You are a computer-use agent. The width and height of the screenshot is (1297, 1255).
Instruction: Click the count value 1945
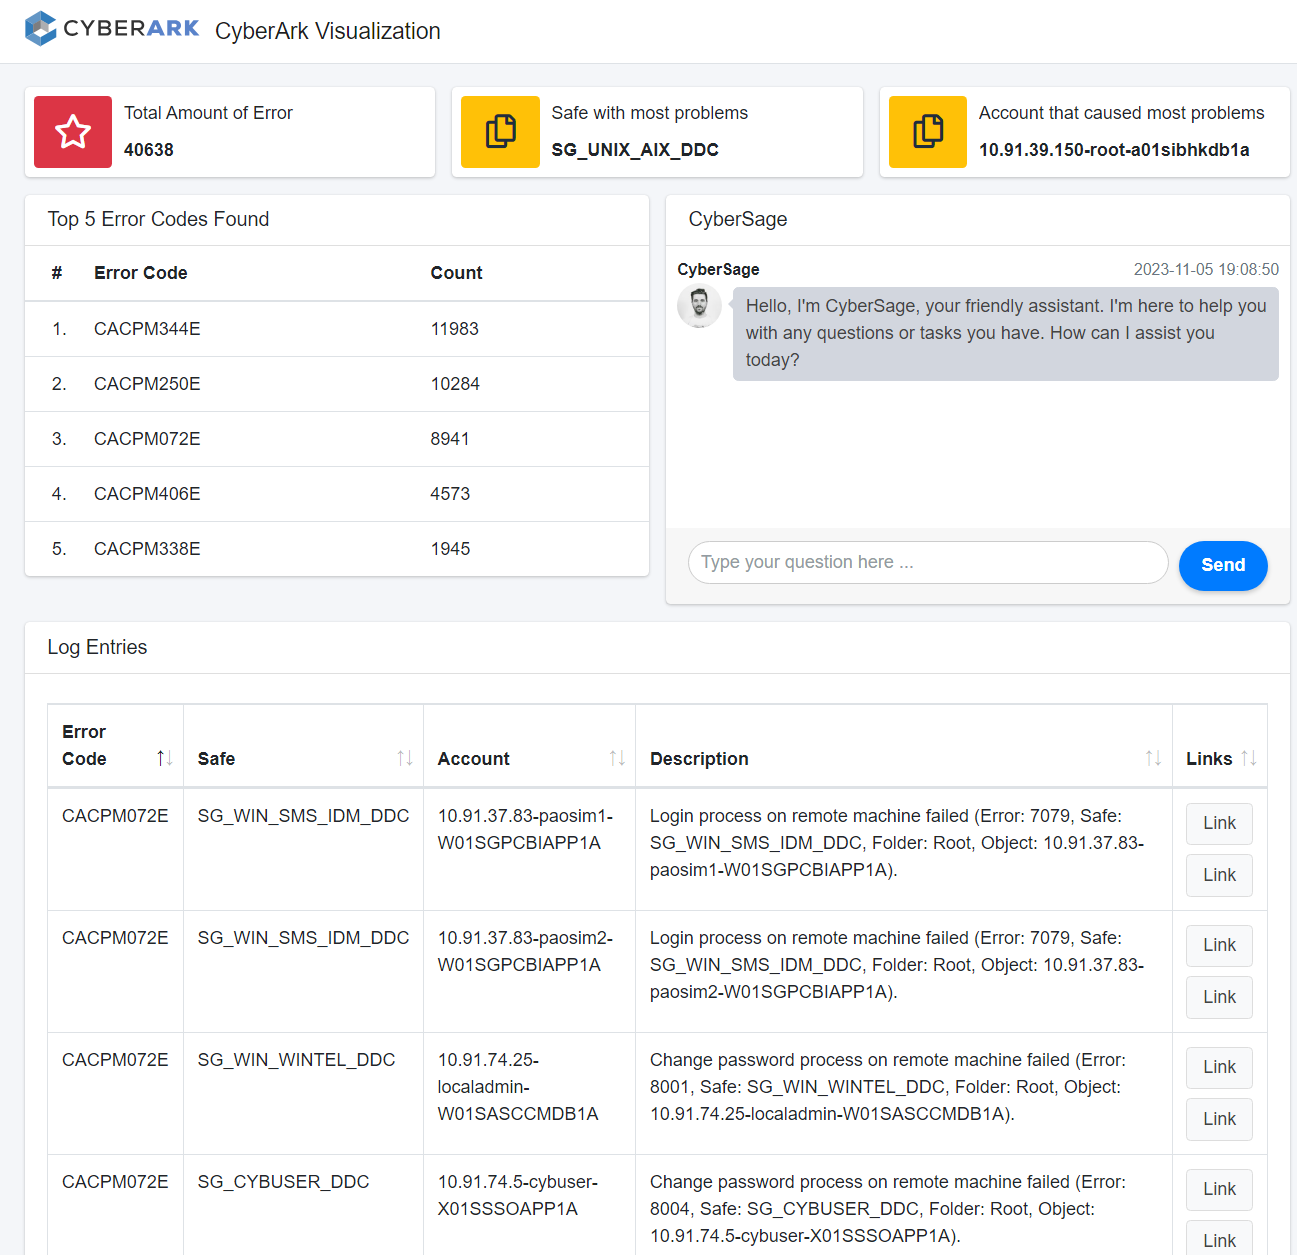[x=450, y=549]
